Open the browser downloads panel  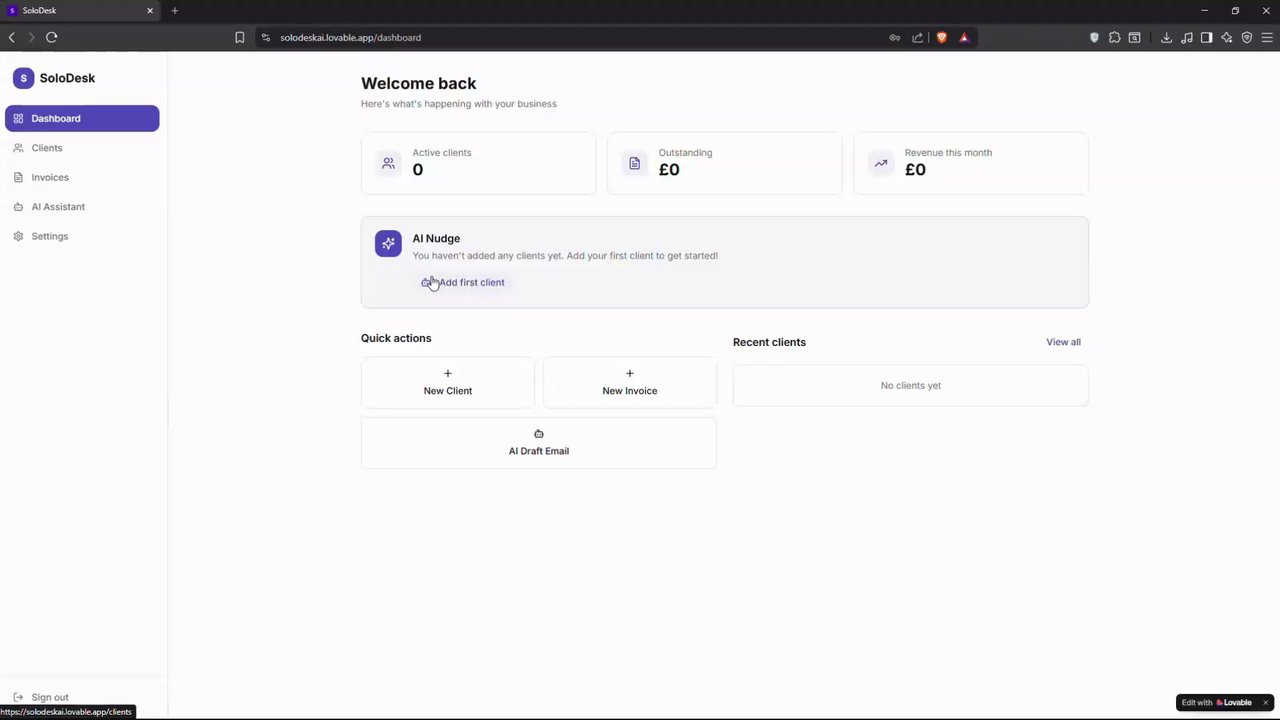(1166, 37)
